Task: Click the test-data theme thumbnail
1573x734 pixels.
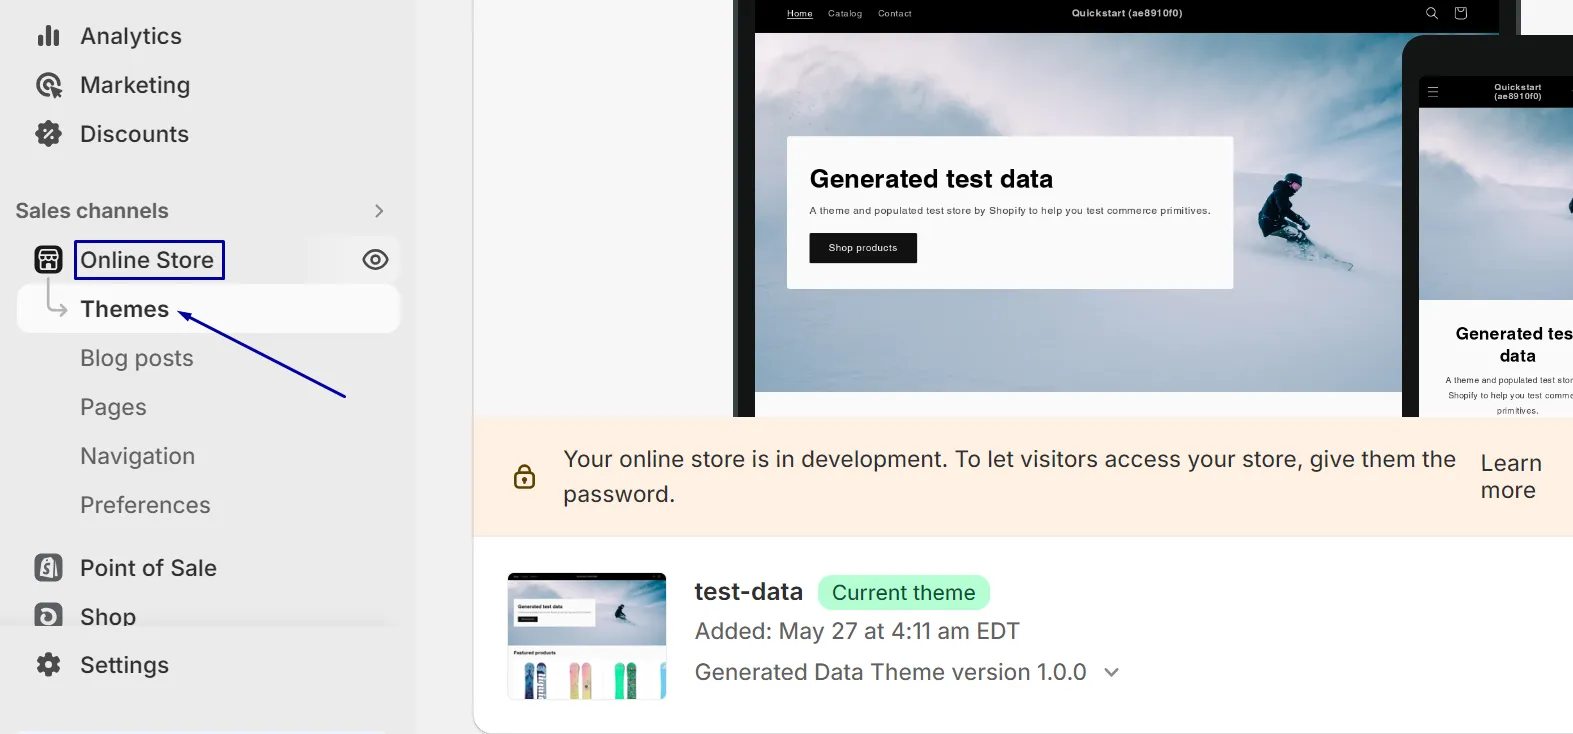Action: coord(587,636)
